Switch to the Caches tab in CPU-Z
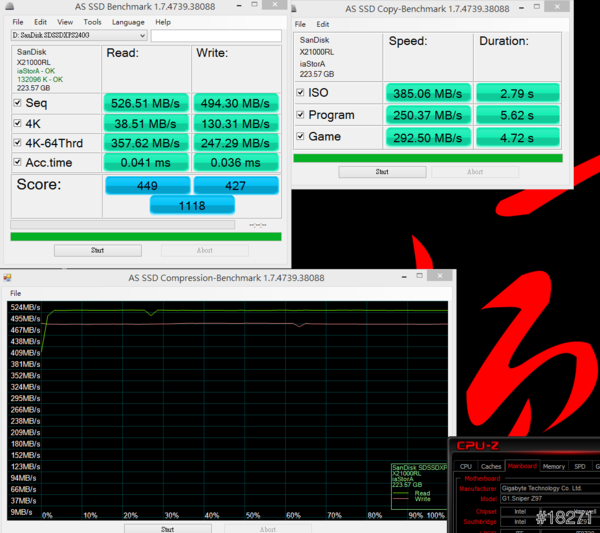 (x=491, y=466)
